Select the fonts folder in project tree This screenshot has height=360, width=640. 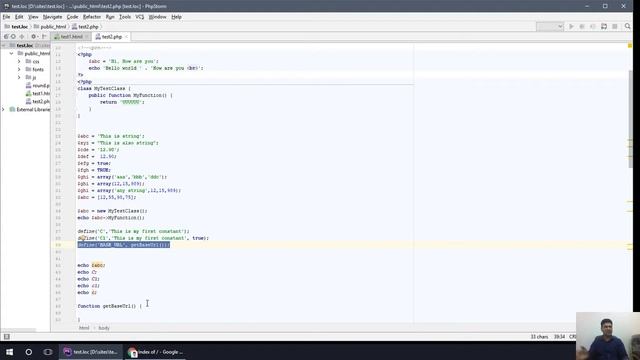coord(34,69)
